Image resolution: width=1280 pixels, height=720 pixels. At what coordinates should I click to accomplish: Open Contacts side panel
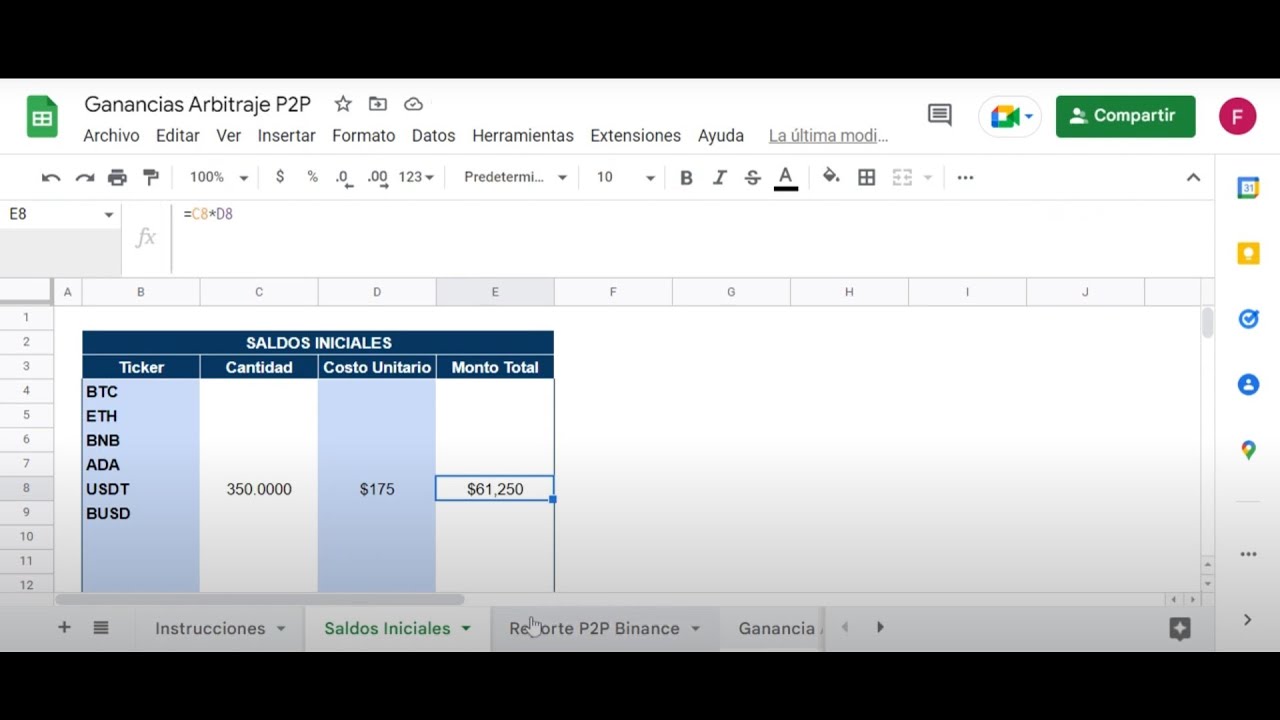coord(1248,384)
